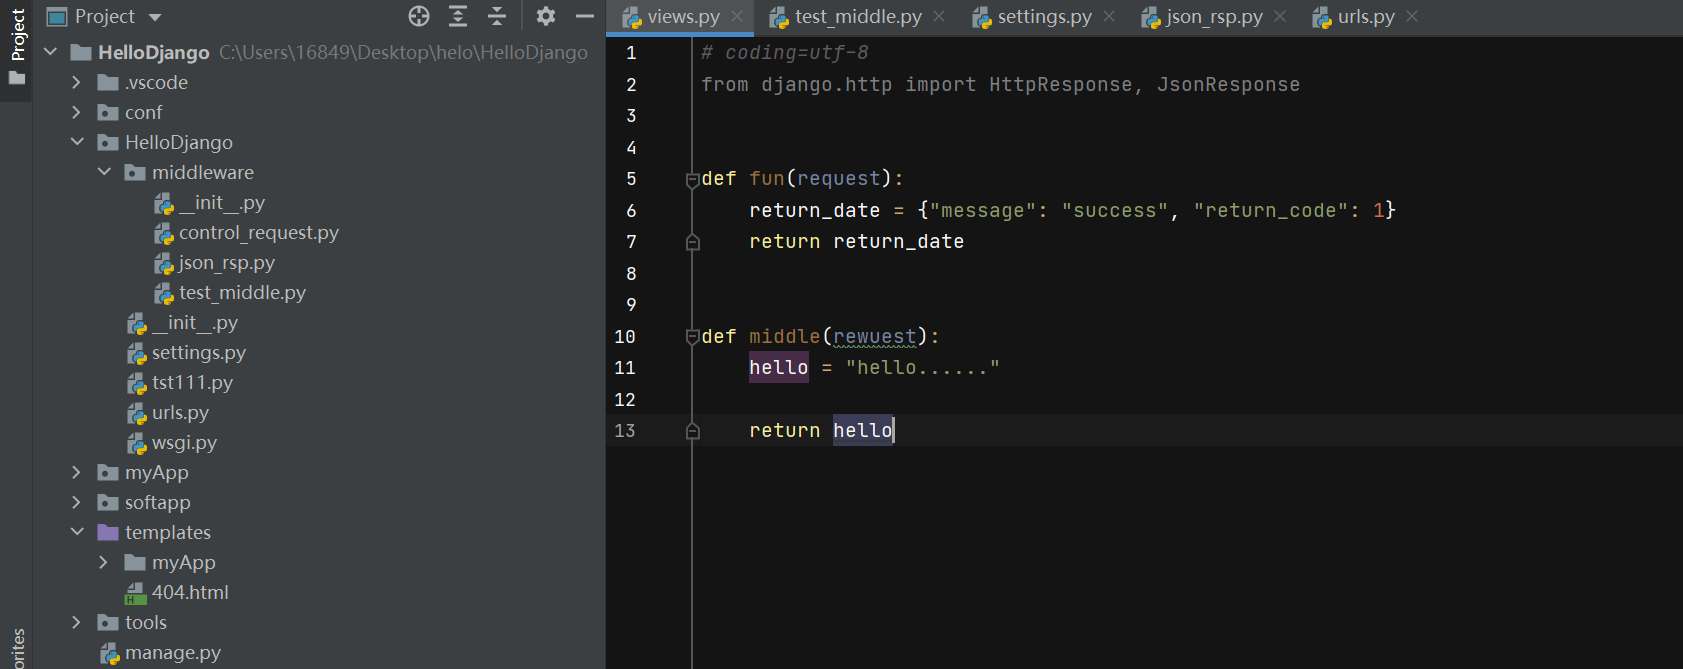The width and height of the screenshot is (1683, 669).
Task: Click the highlighted hello variable on line 11
Action: 779,368
